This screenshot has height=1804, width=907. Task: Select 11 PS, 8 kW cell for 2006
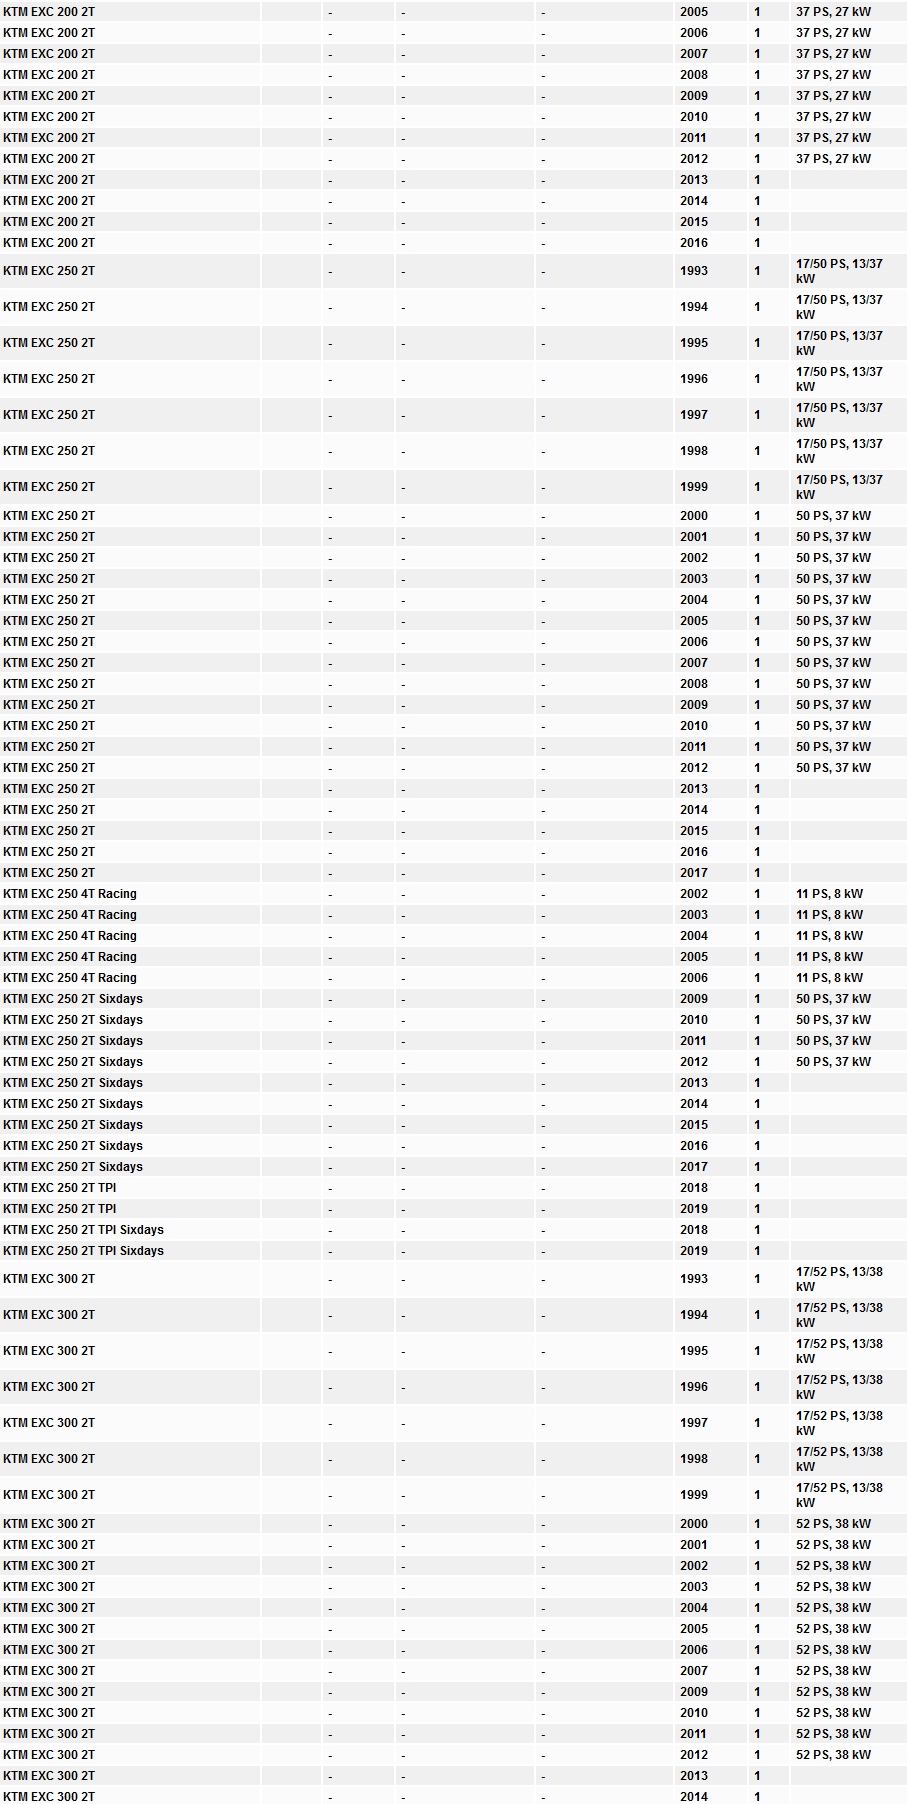(x=829, y=978)
